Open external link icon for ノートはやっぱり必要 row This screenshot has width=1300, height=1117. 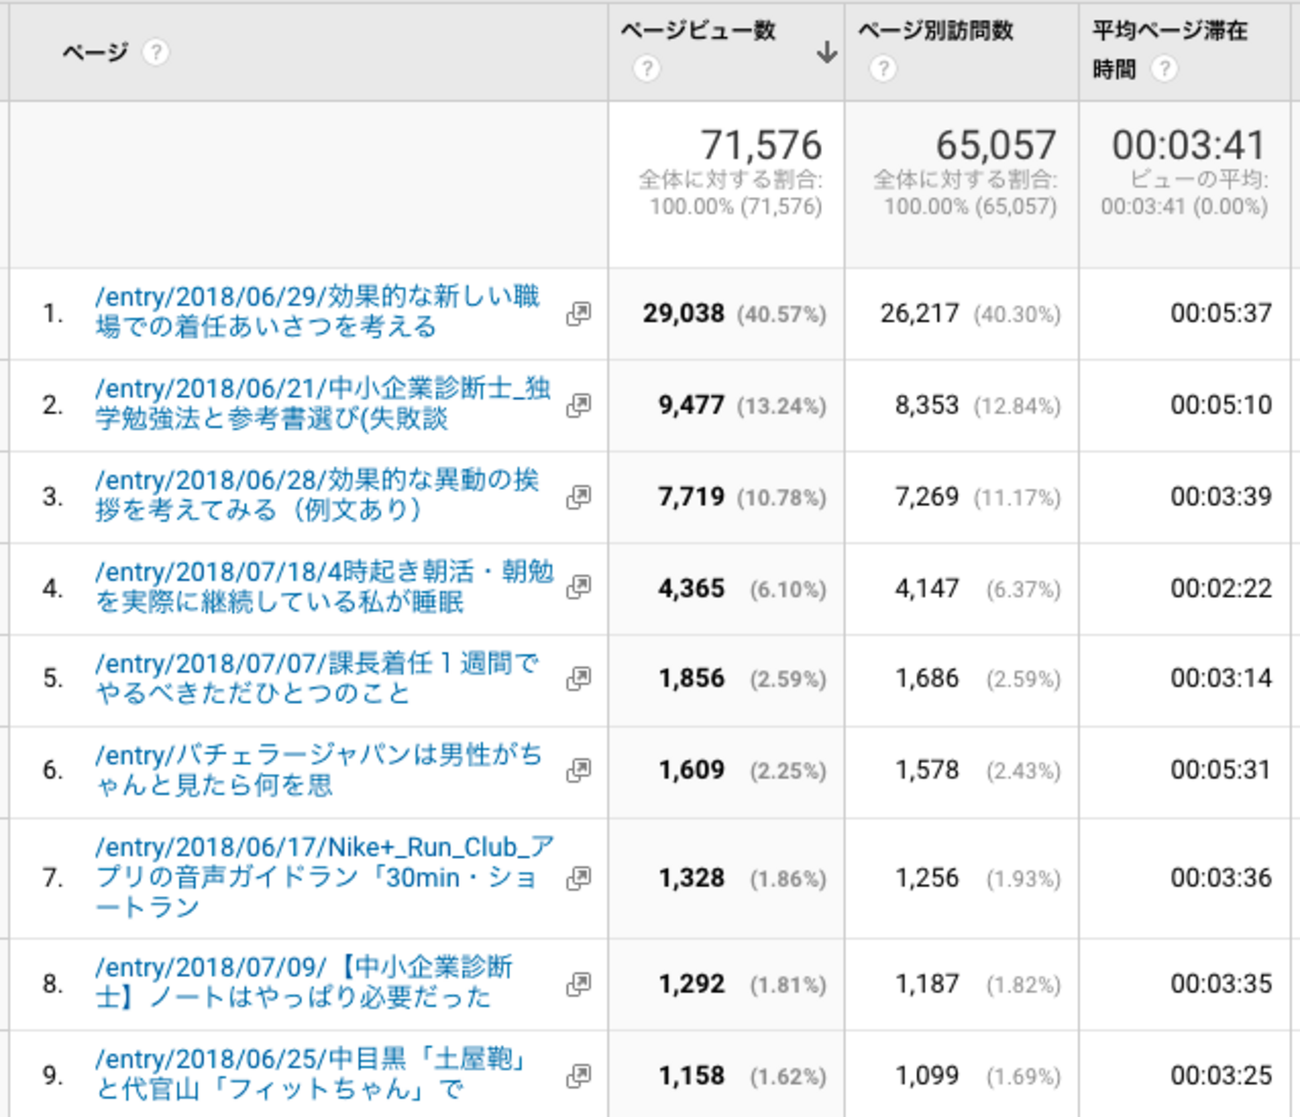pos(578,984)
